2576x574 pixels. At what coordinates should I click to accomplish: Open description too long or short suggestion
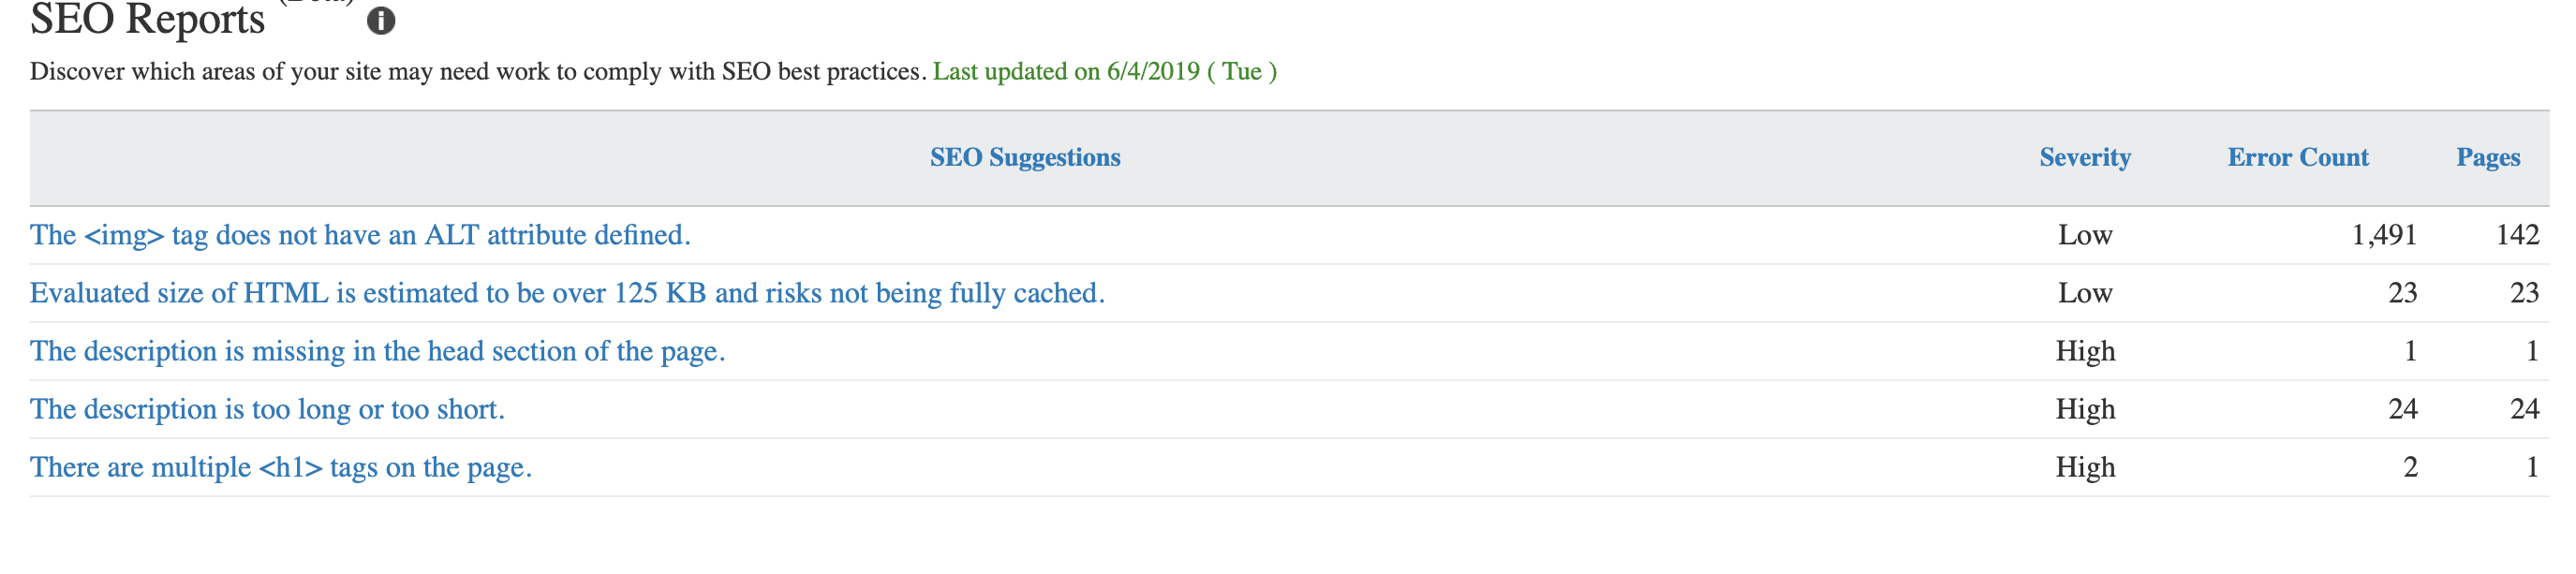coord(267,409)
